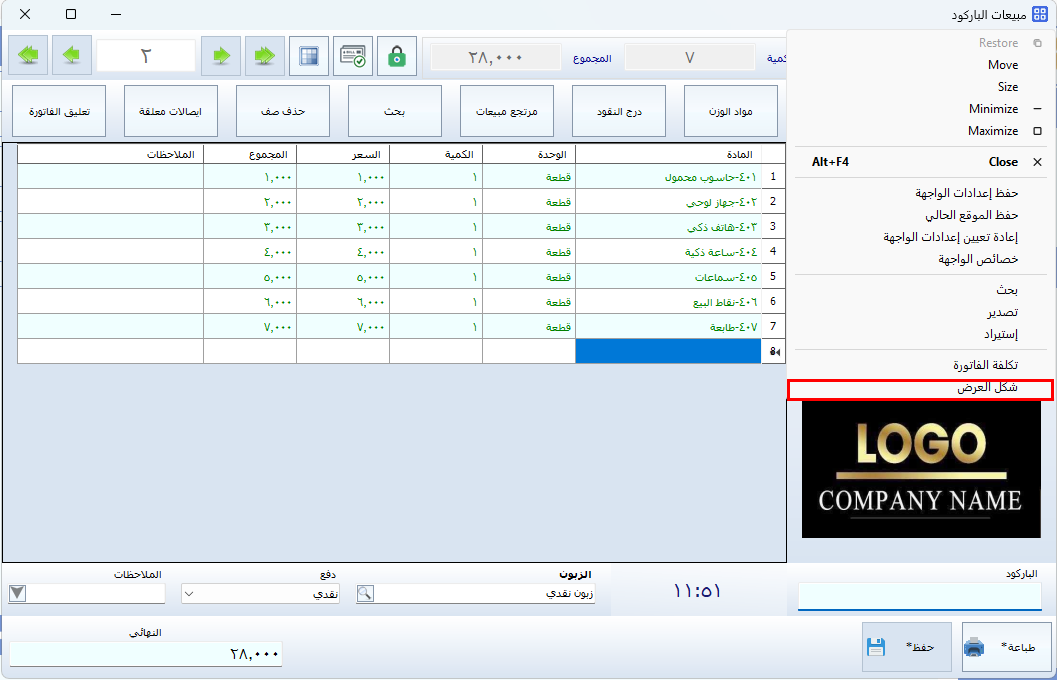Click the حذف صف delete row button
Screen dimensions: 1057x680
pyautogui.click(x=283, y=111)
